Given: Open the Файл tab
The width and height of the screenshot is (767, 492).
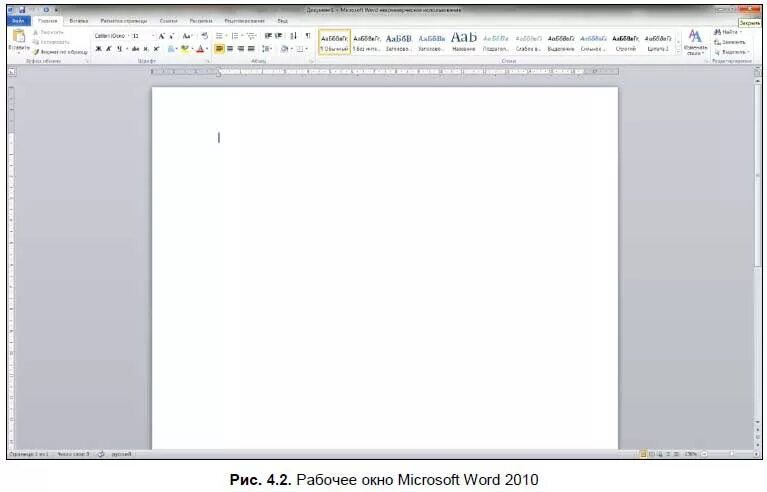Looking at the screenshot, I should point(19,21).
